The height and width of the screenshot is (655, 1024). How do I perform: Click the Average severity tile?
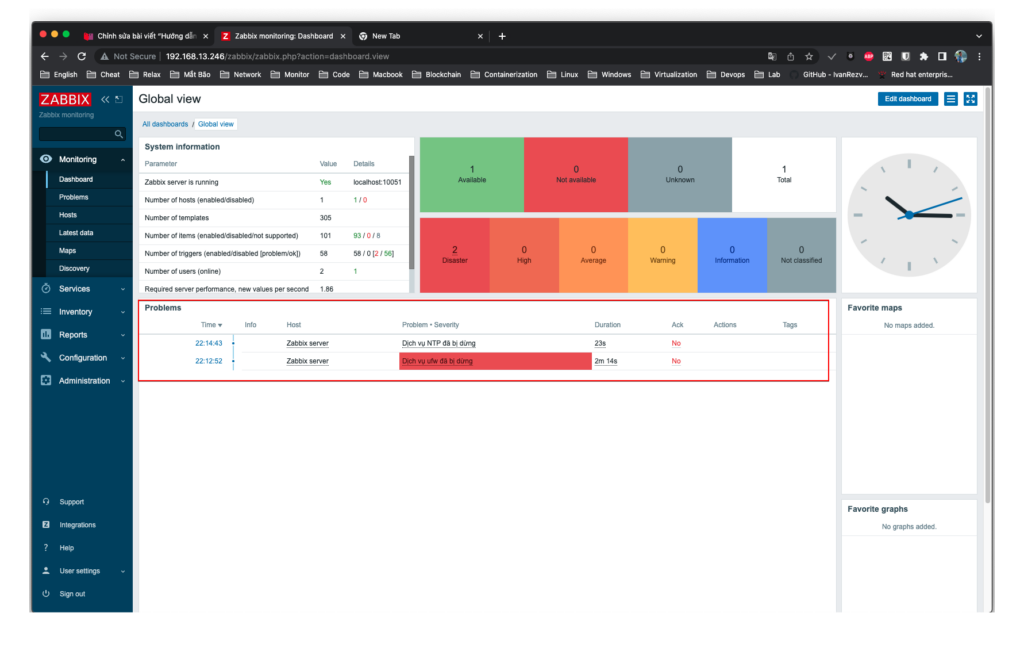coord(594,255)
